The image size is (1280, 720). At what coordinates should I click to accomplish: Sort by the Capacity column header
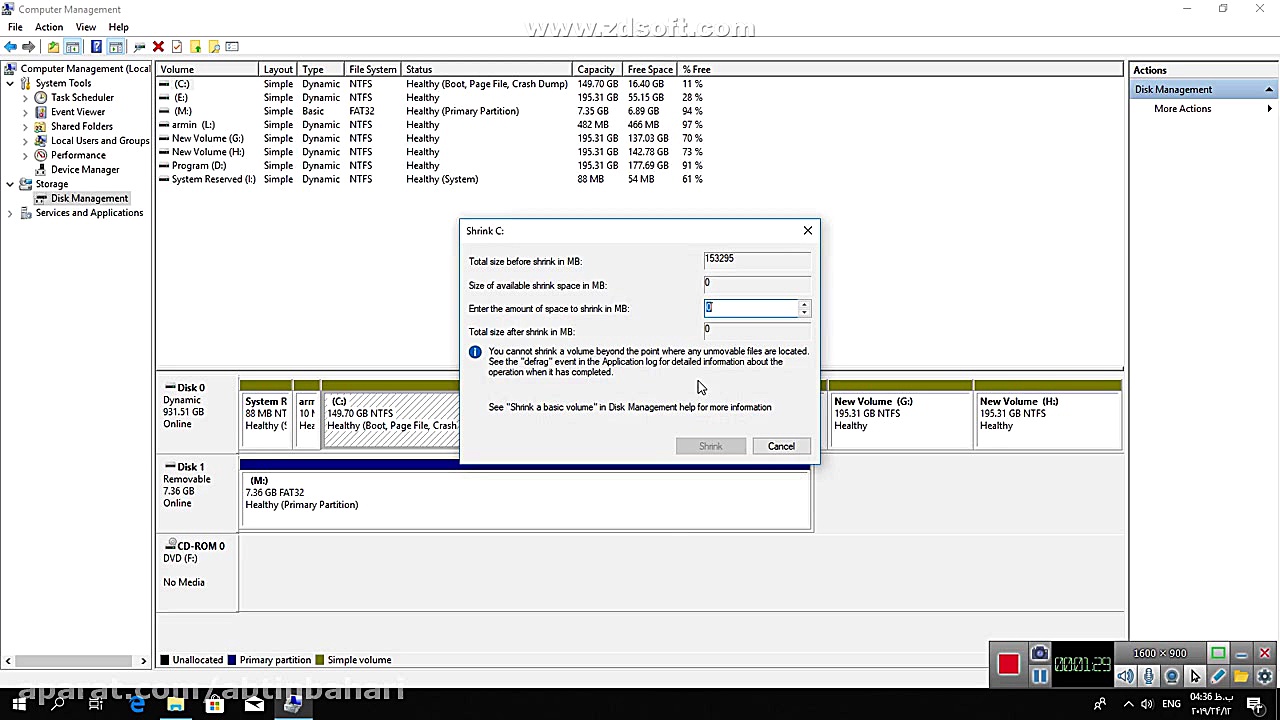tap(598, 70)
